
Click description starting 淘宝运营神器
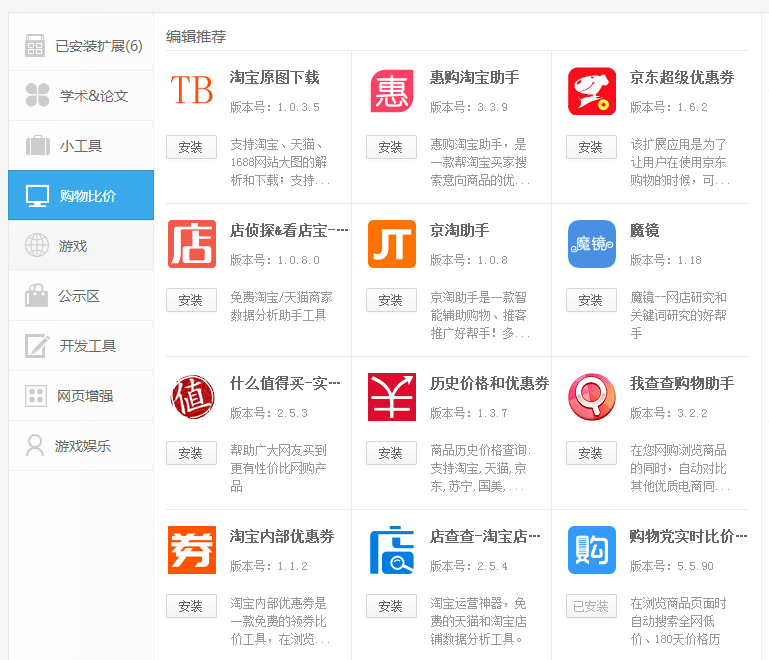pyautogui.click(x=479, y=621)
